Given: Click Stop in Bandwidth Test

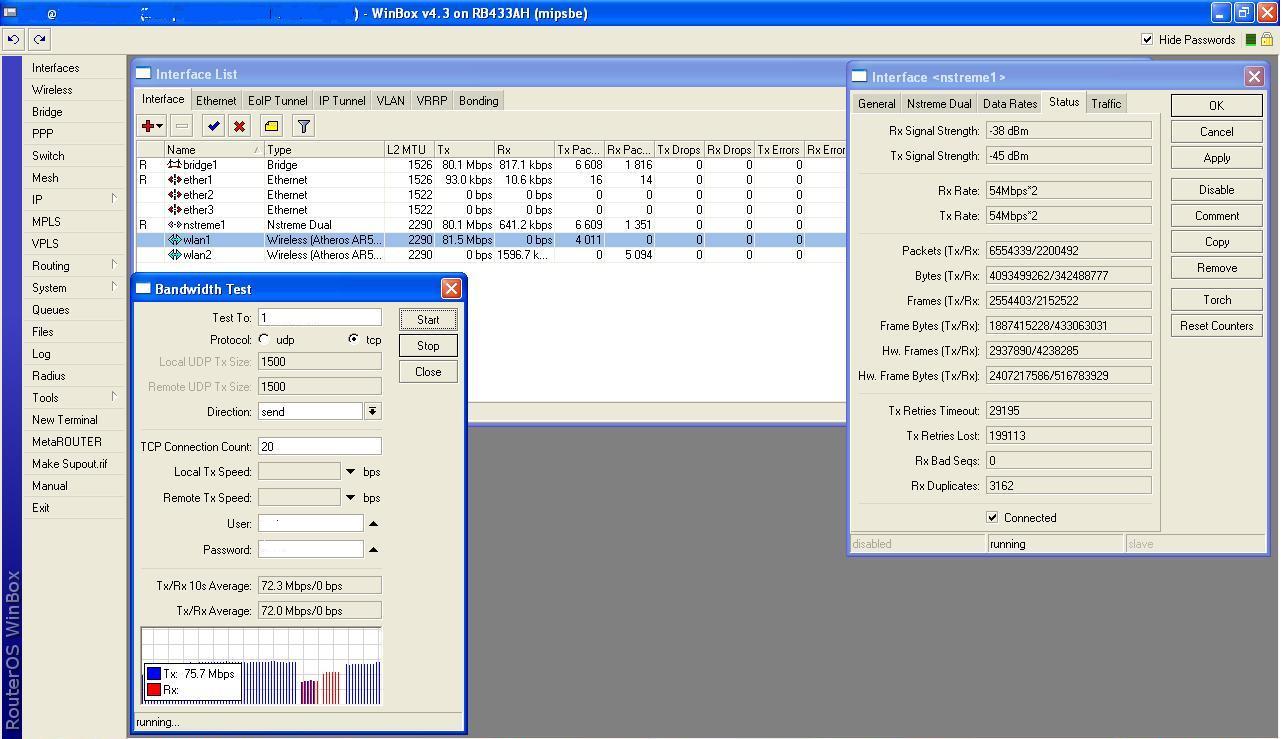Looking at the screenshot, I should click(428, 346).
